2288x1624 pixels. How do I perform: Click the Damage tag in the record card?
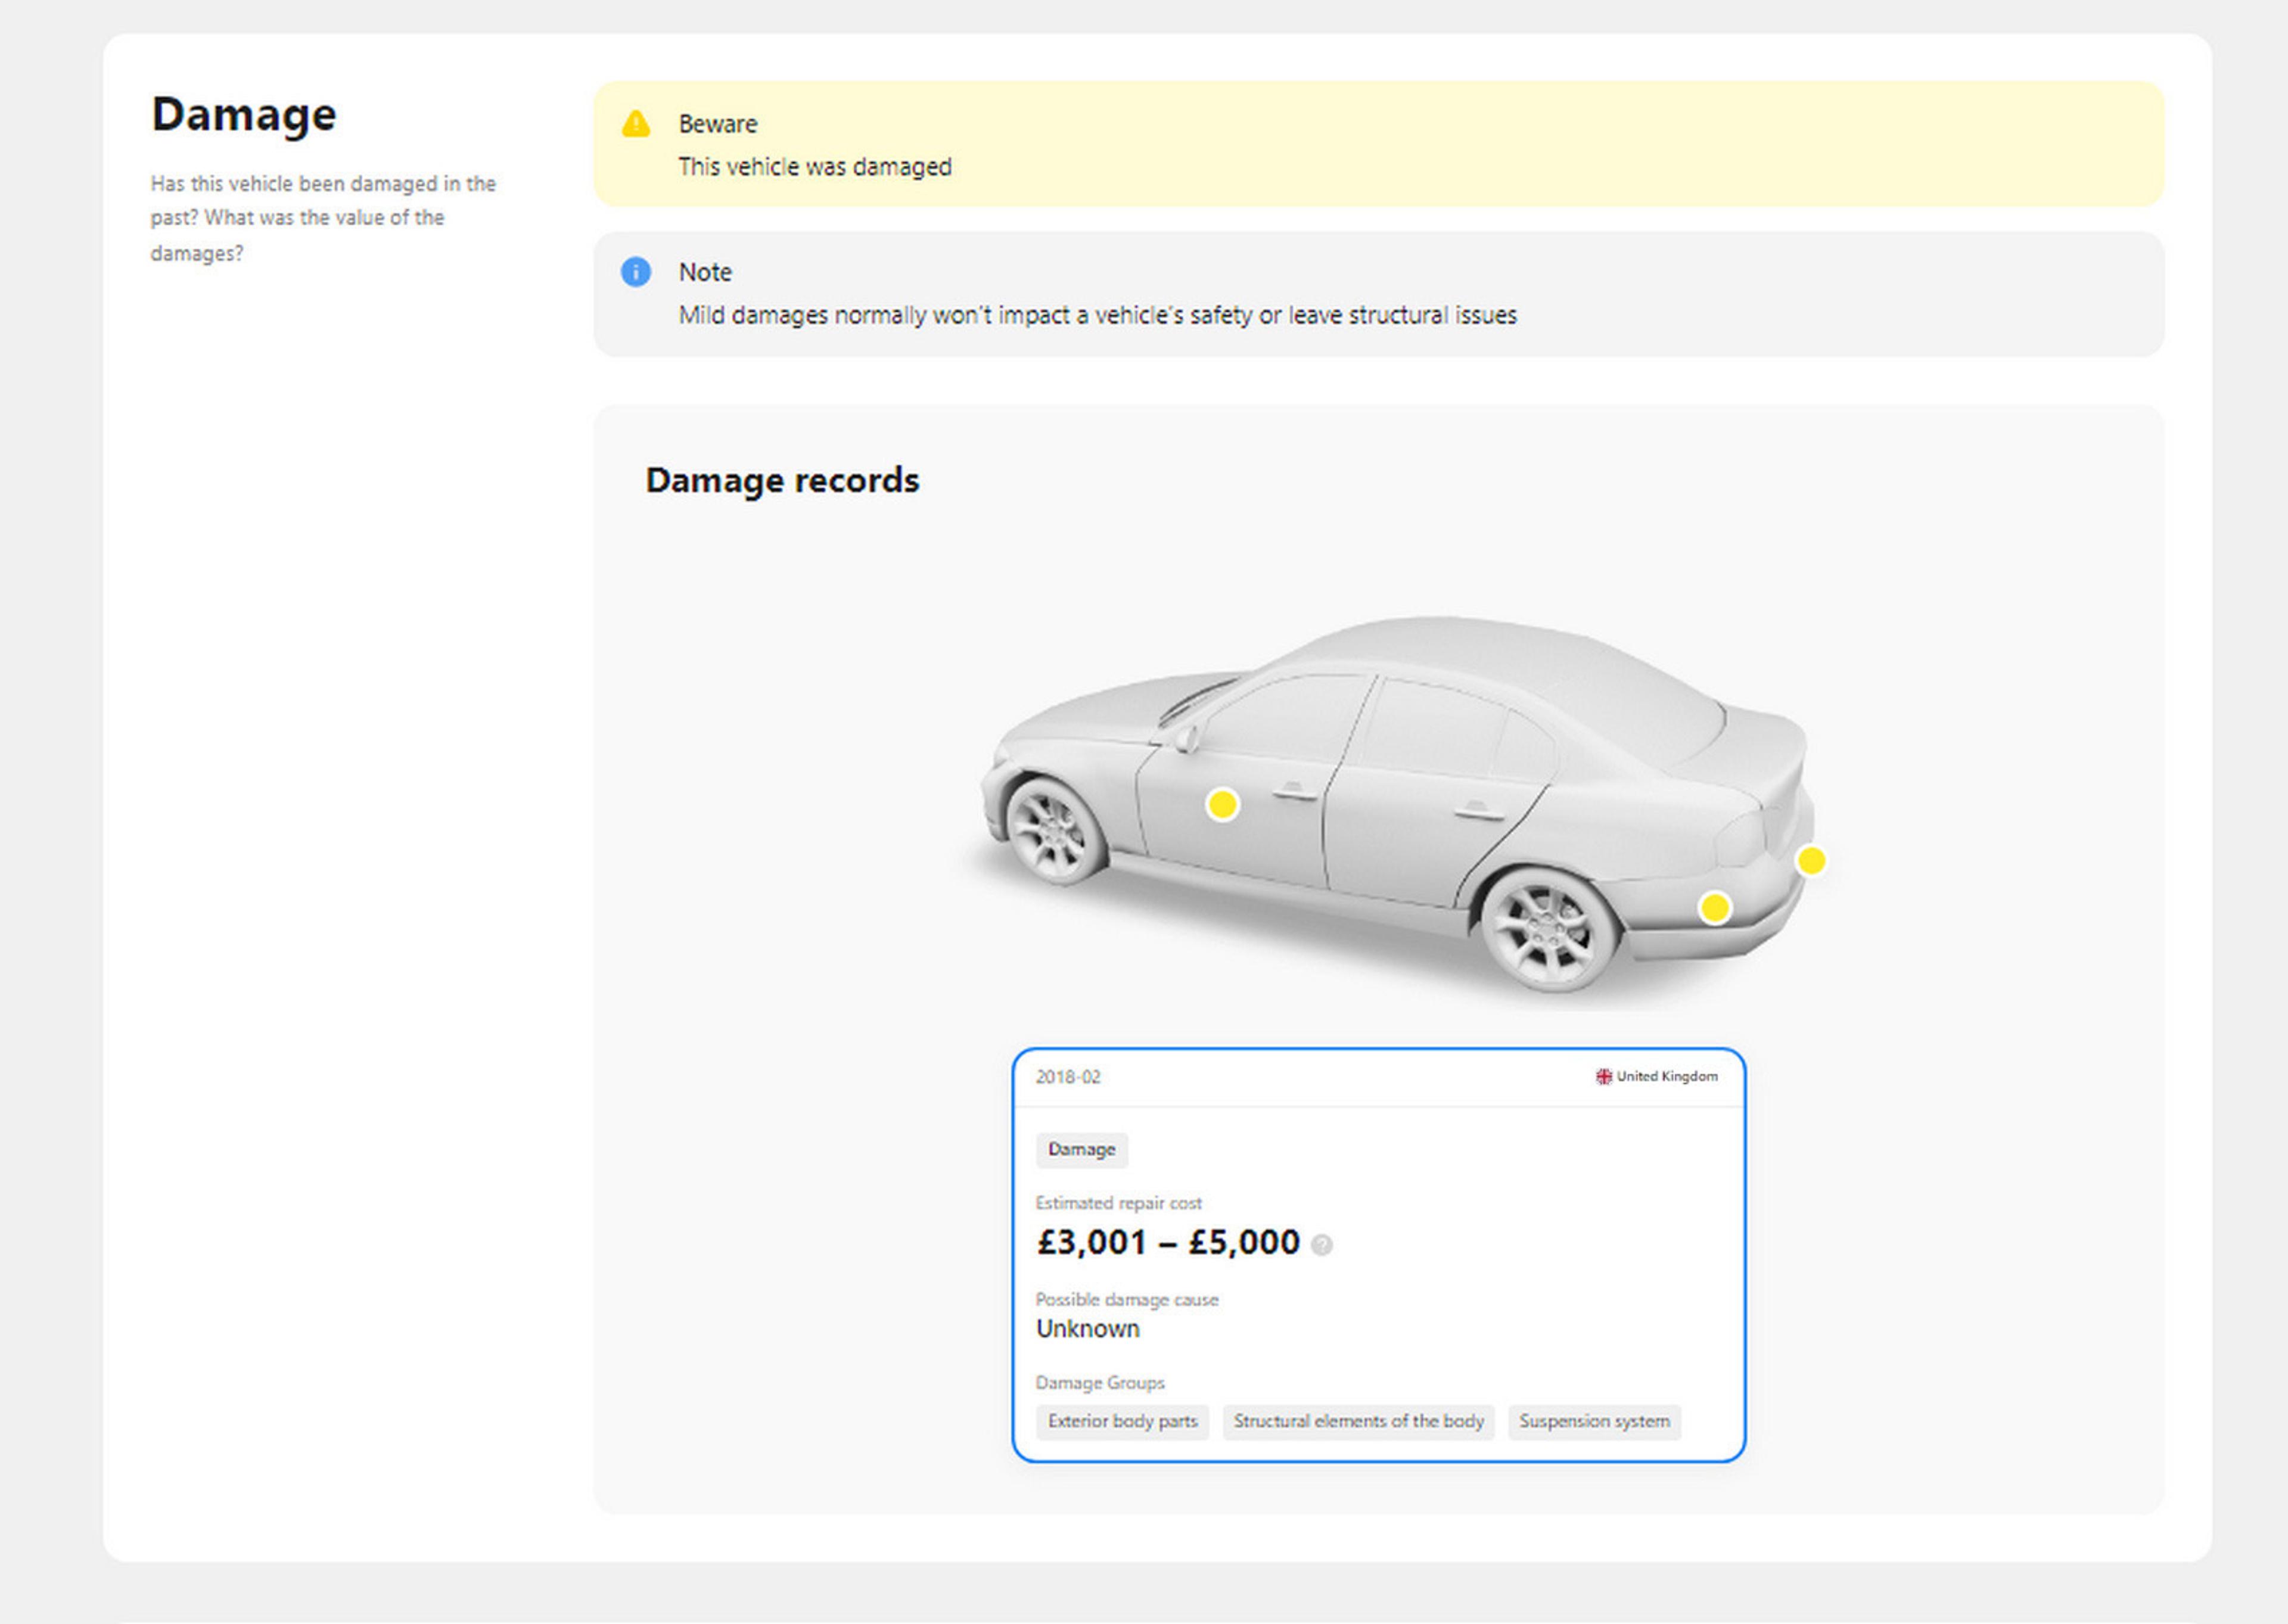click(x=1081, y=1150)
